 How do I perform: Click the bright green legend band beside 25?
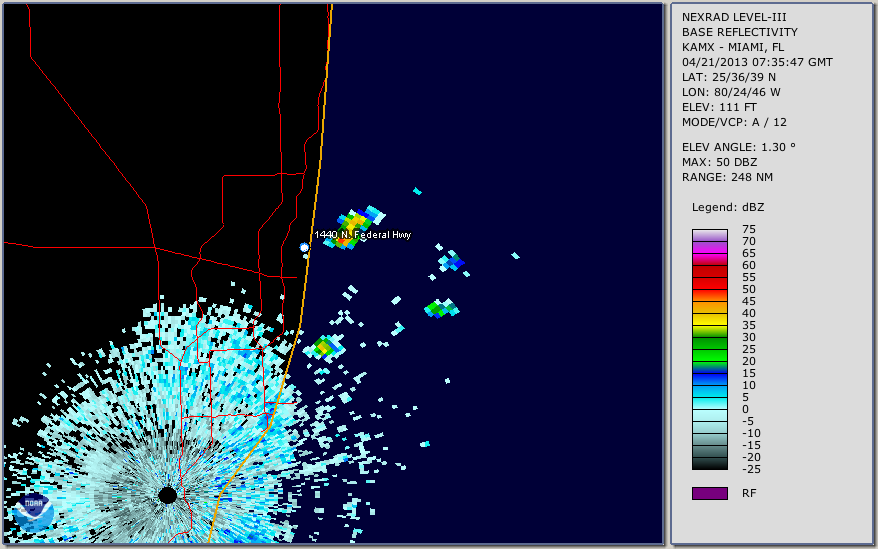710,355
